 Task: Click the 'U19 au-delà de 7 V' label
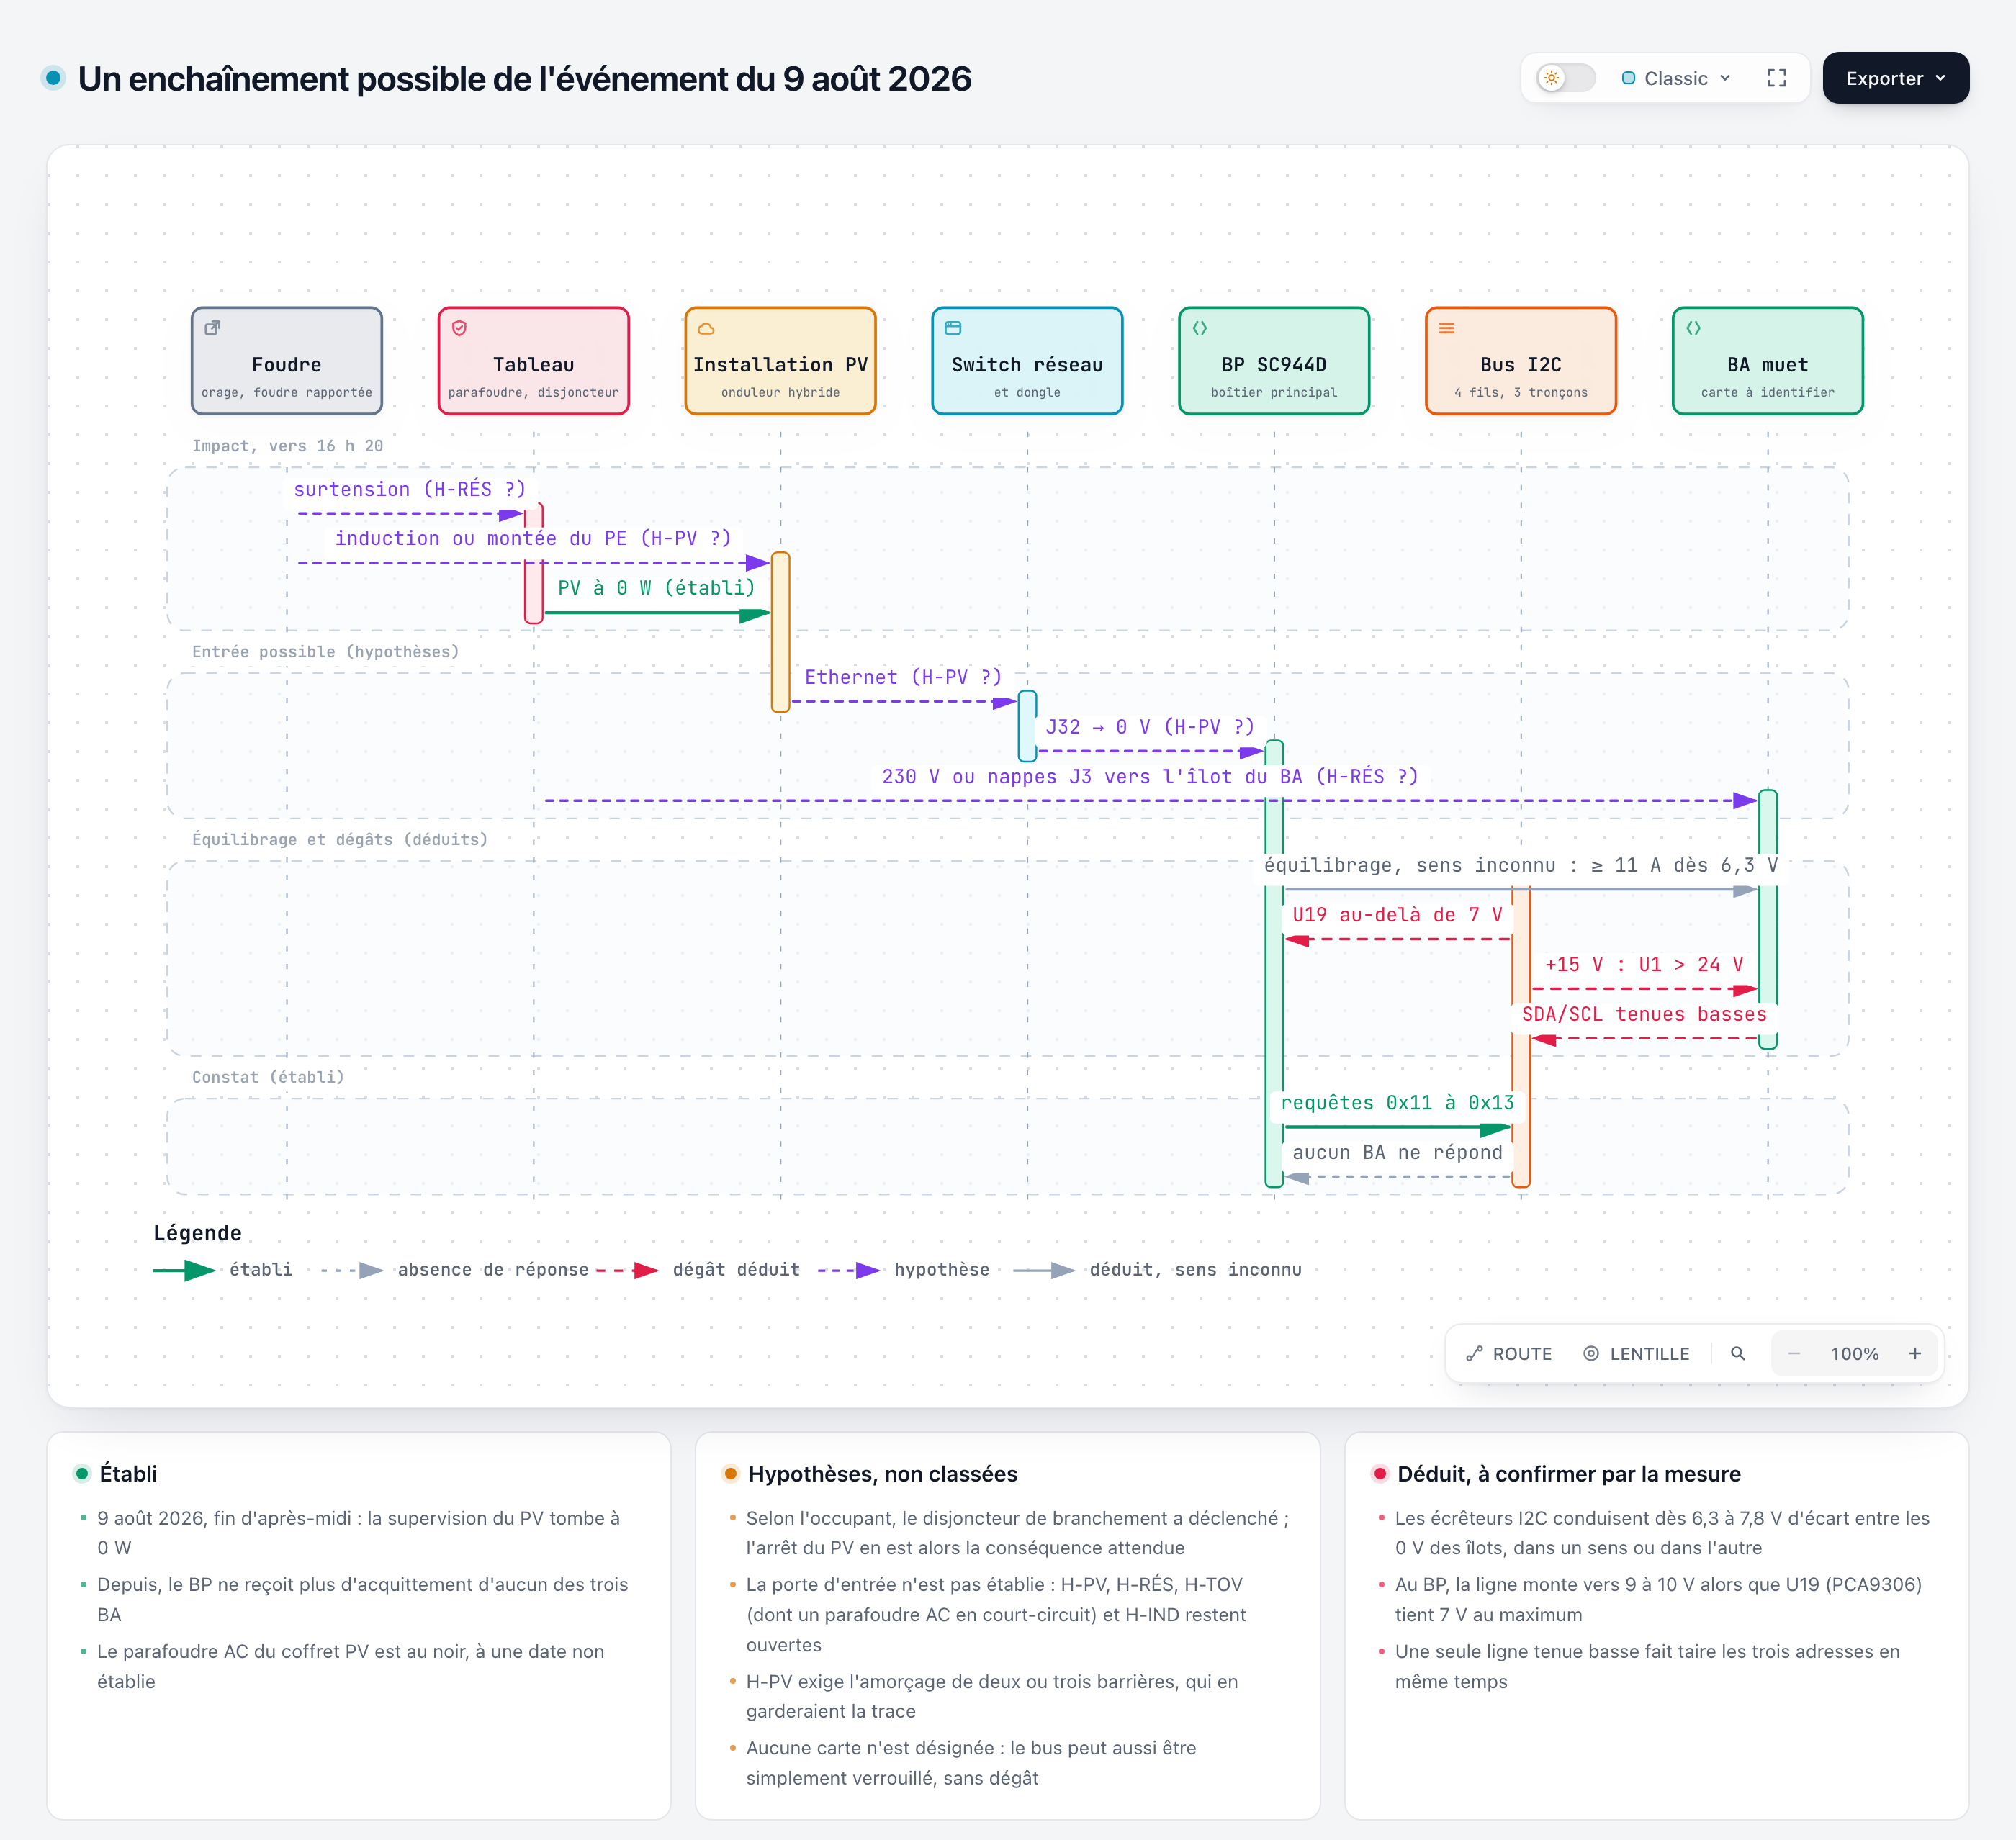point(1397,915)
